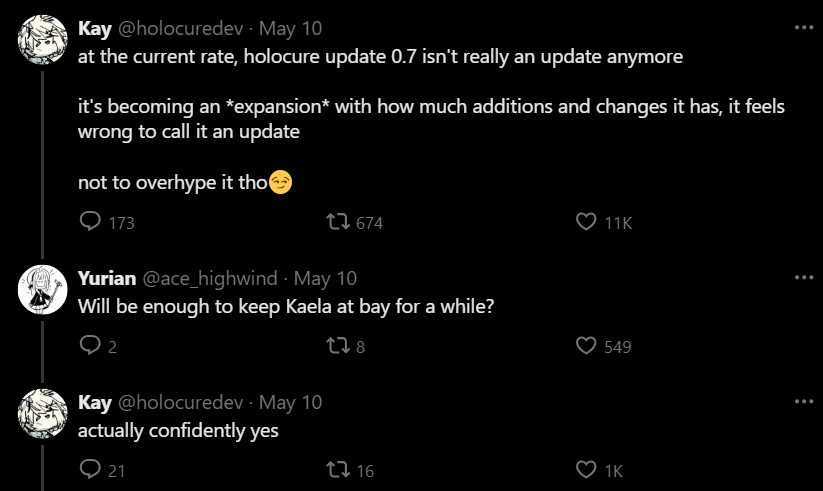Open Kay's avatar on the last reply

pyautogui.click(x=42, y=413)
